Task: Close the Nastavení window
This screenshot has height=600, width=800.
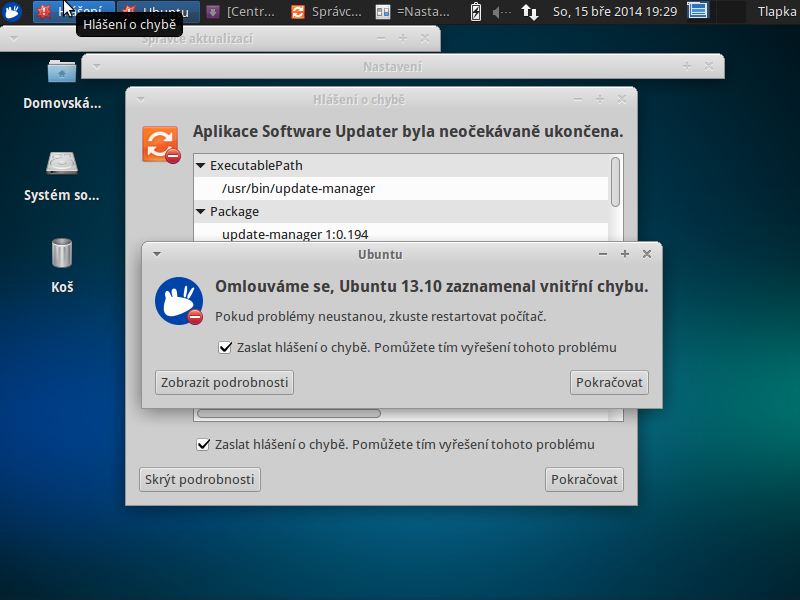Action: tap(709, 66)
